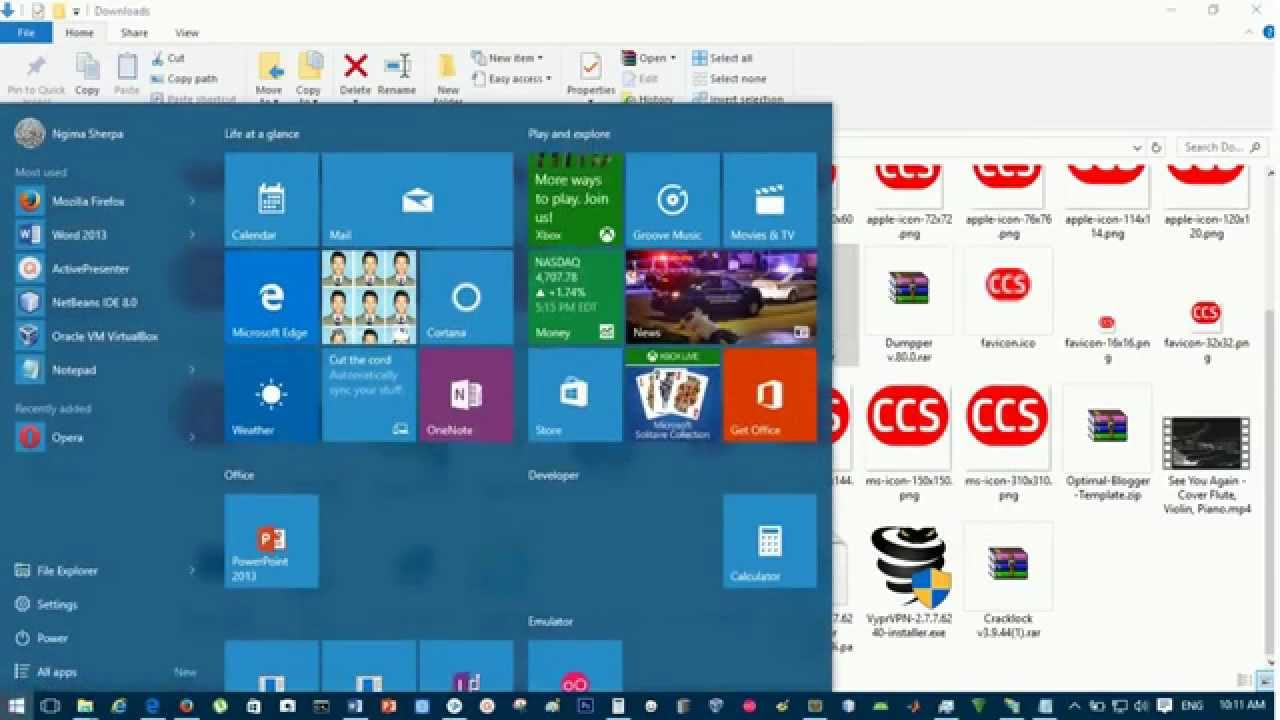1280x720 pixels.
Task: Click Ngima Sherpa user account
Action: click(68, 134)
